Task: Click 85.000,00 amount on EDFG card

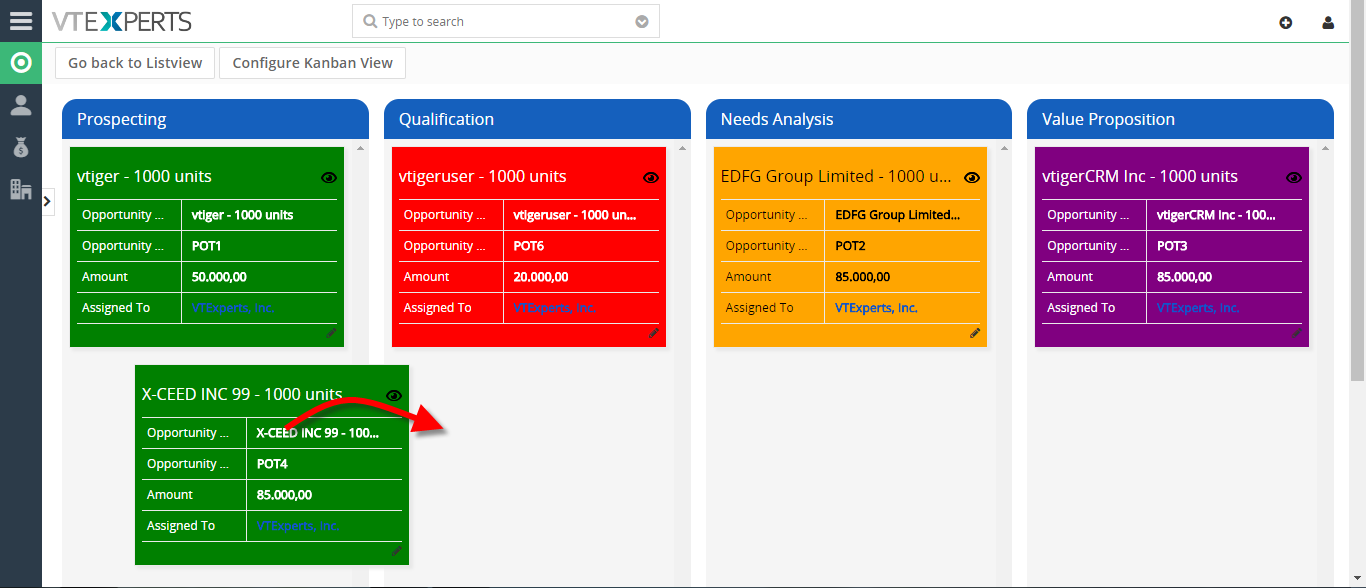Action: point(862,277)
